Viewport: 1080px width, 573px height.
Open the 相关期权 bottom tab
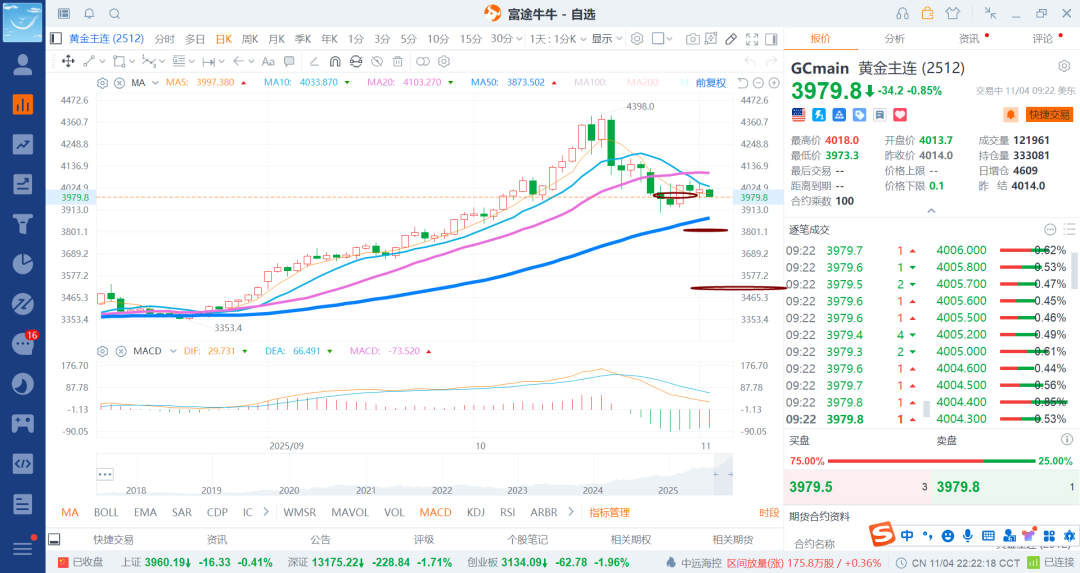click(631, 539)
